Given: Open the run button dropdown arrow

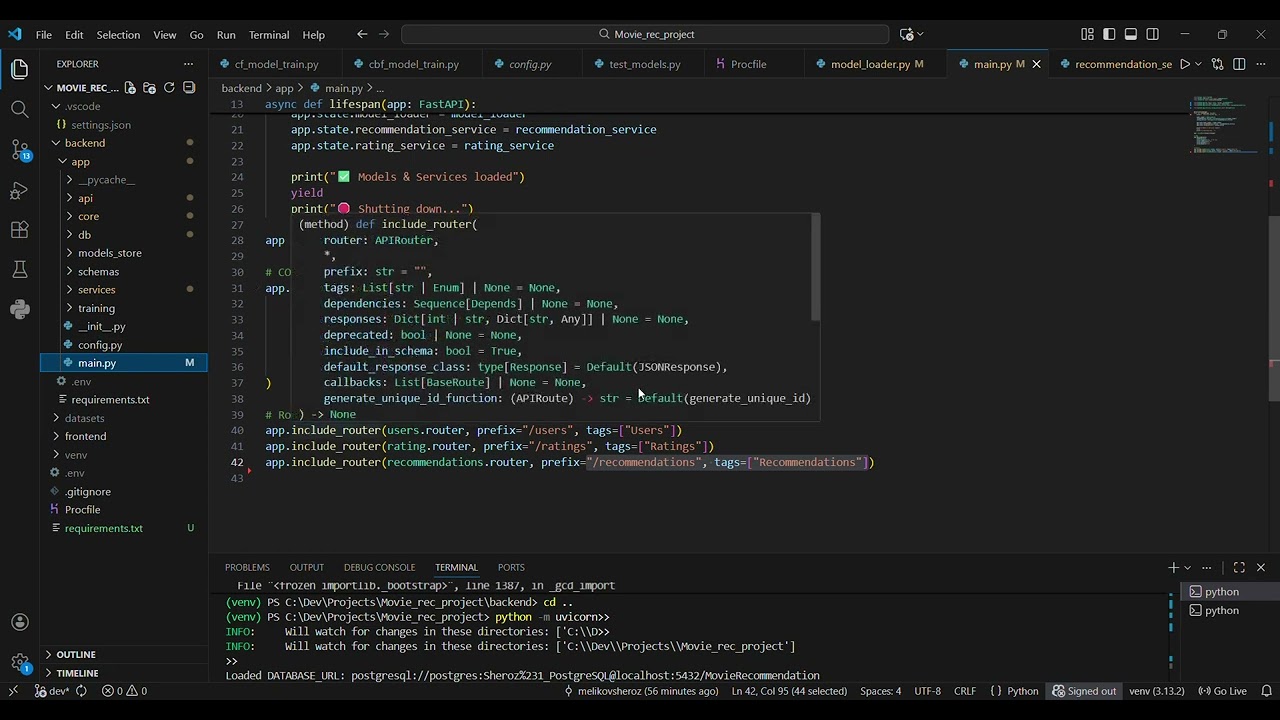Looking at the screenshot, I should [1199, 64].
